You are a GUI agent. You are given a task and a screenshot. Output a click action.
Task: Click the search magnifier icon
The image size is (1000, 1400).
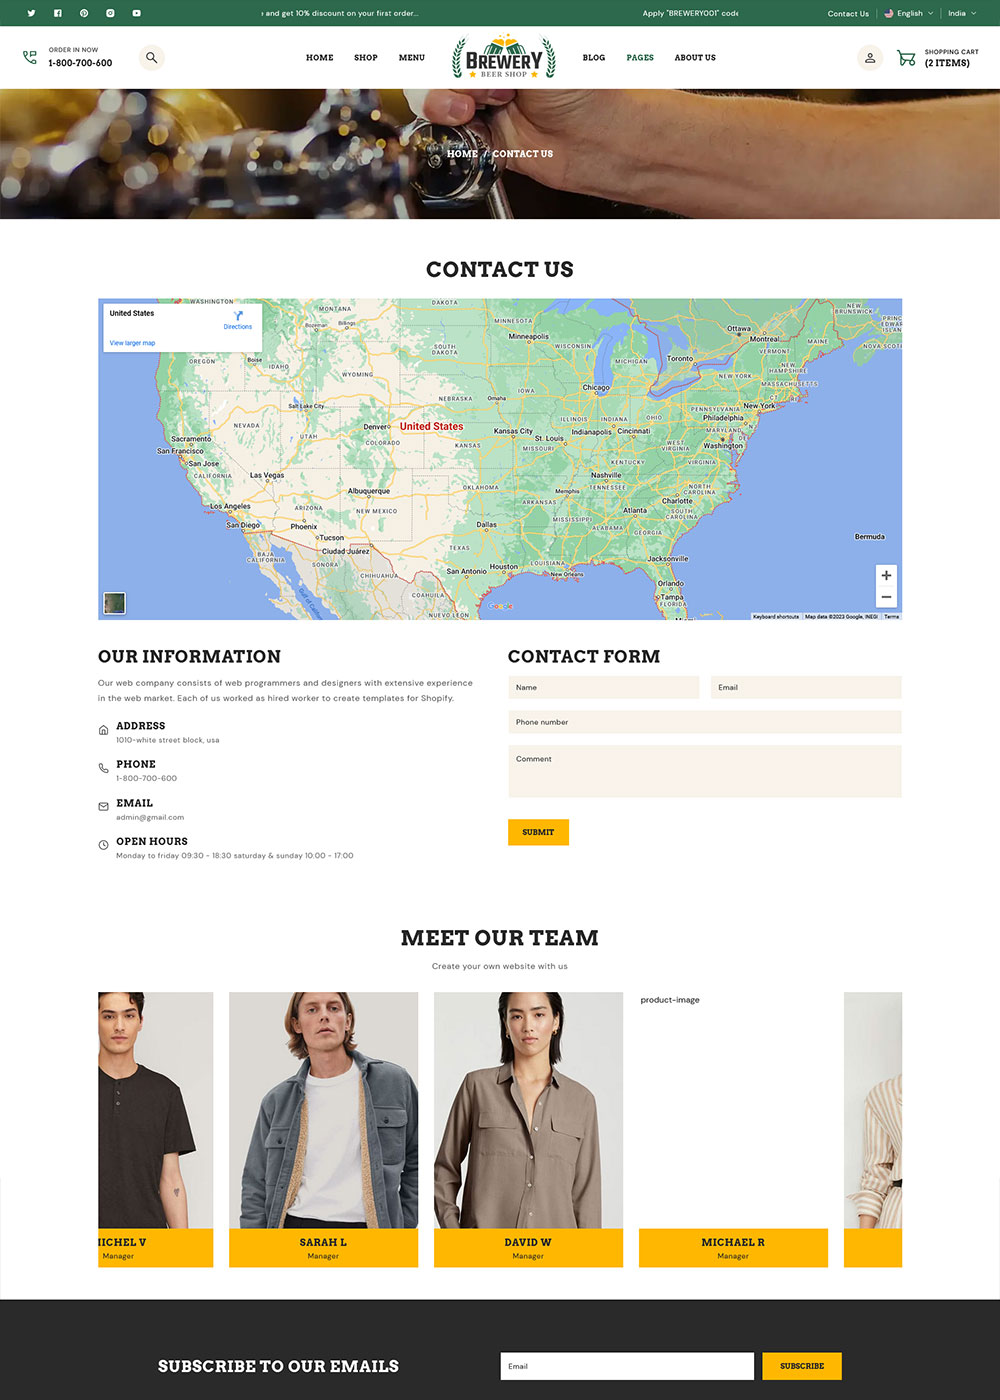click(151, 57)
